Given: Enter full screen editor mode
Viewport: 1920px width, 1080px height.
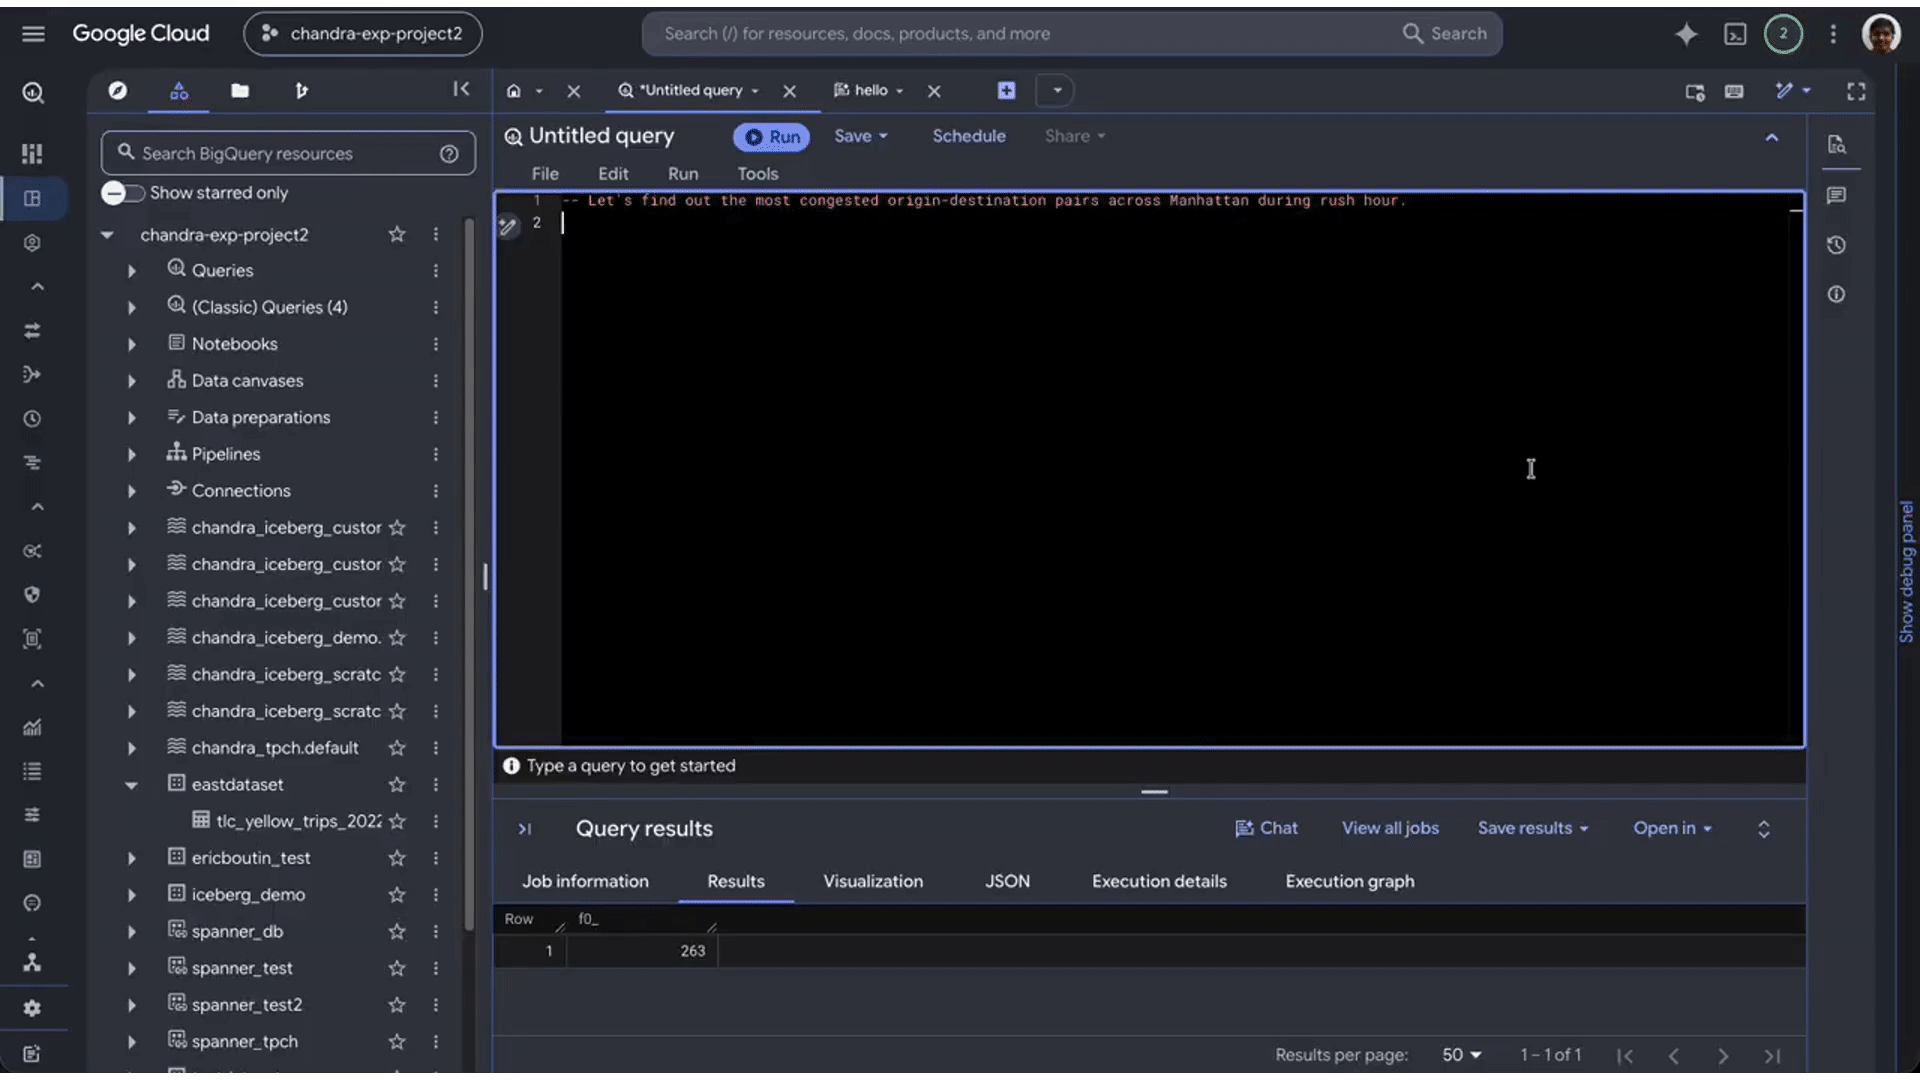Looking at the screenshot, I should pos(1856,92).
